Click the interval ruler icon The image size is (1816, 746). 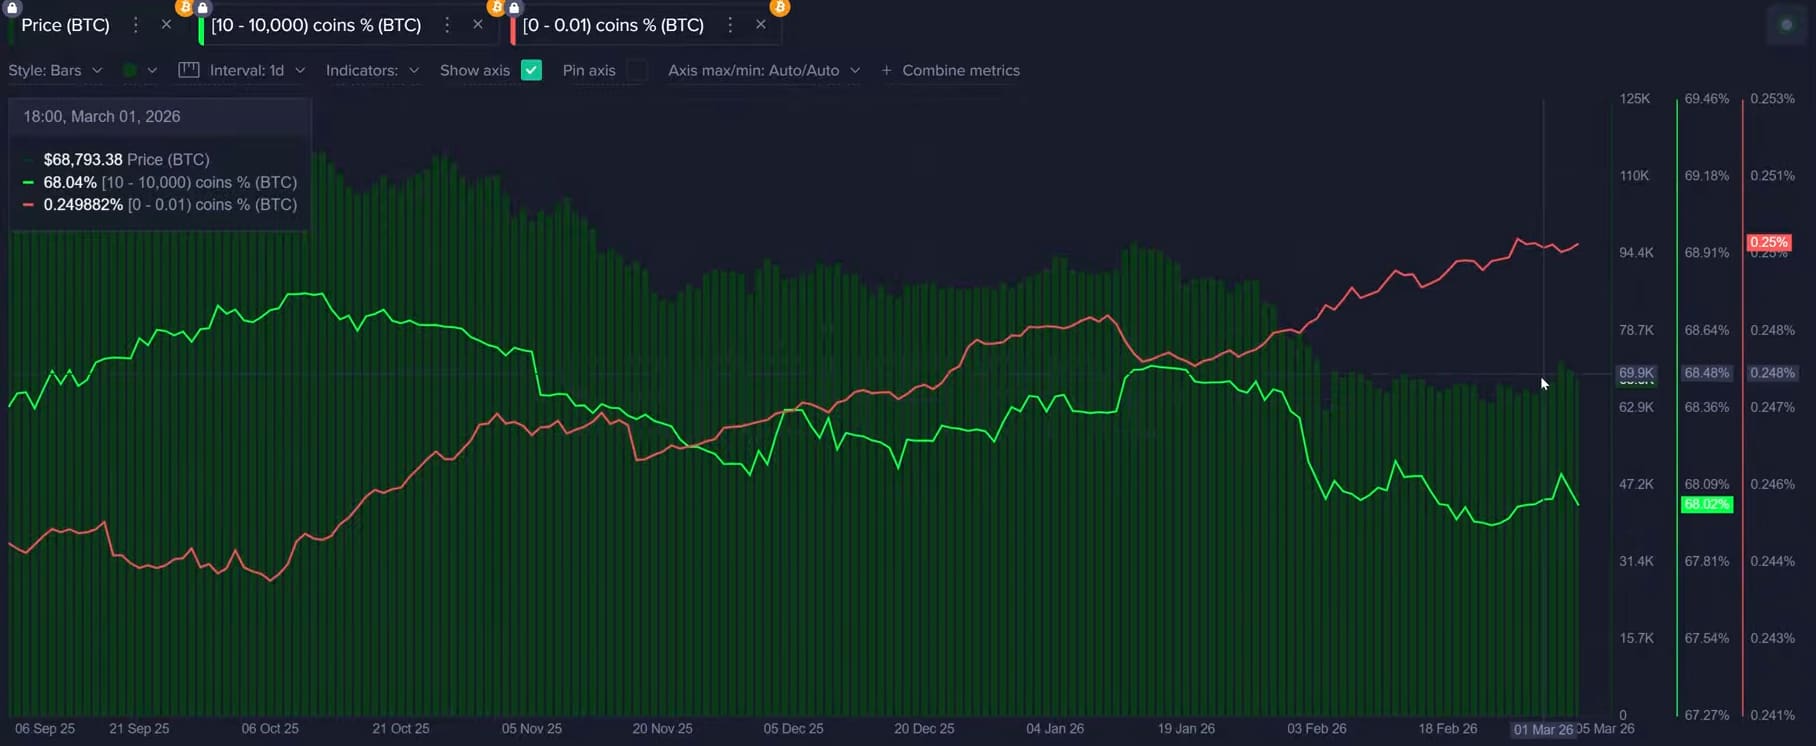[x=188, y=70]
